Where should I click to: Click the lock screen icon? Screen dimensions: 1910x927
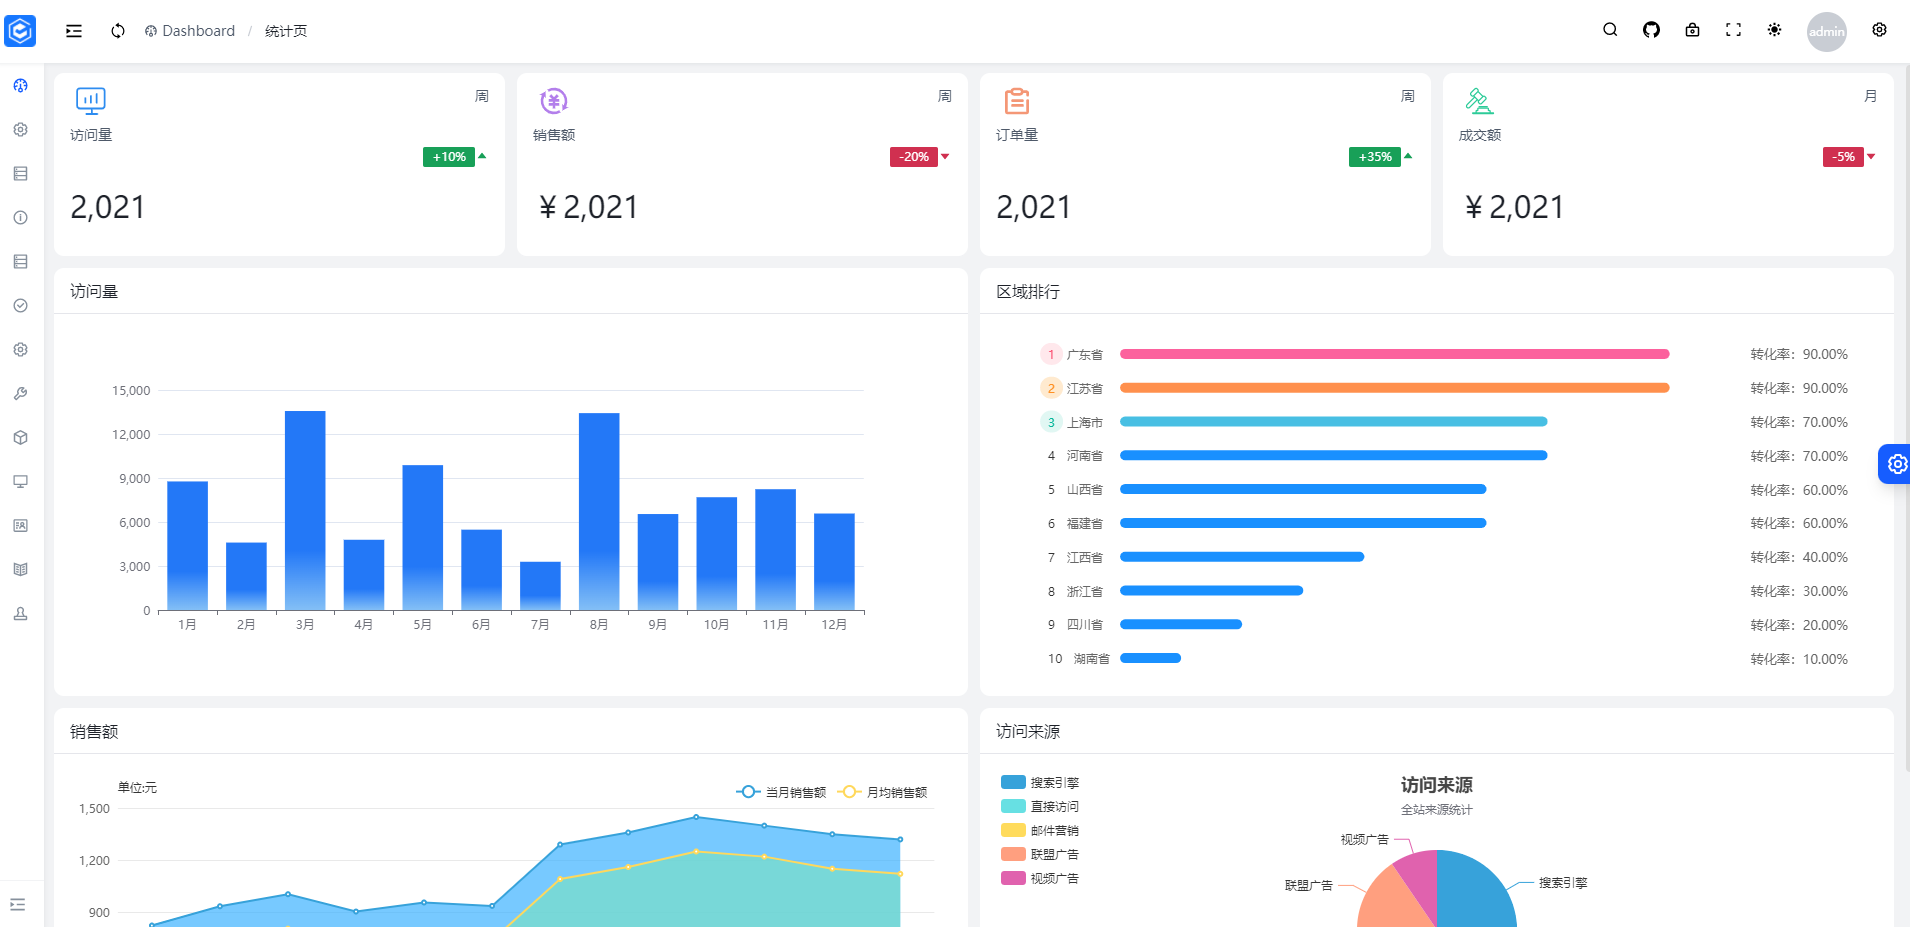click(x=1692, y=30)
